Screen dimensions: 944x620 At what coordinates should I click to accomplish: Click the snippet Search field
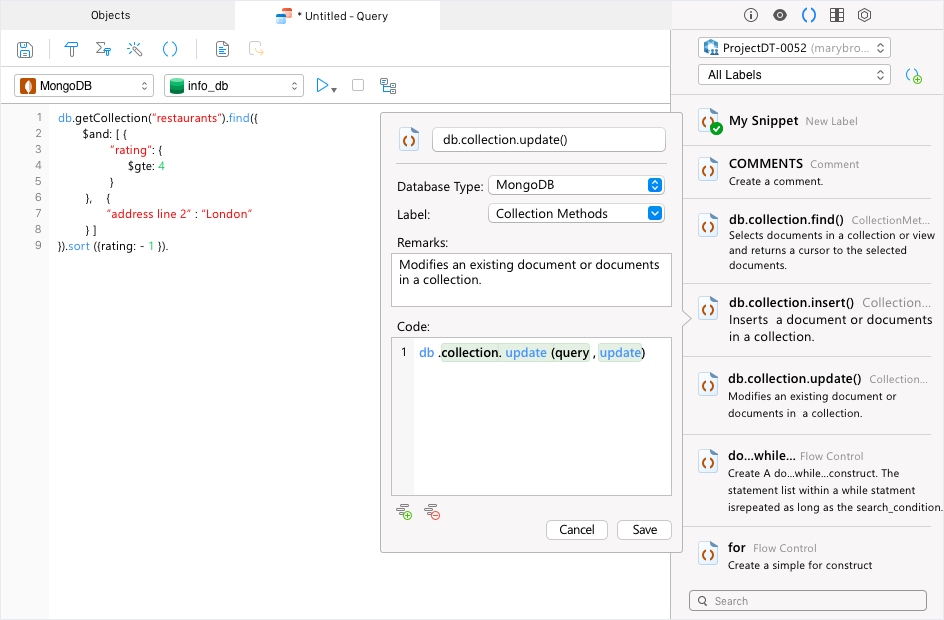pyautogui.click(x=807, y=601)
